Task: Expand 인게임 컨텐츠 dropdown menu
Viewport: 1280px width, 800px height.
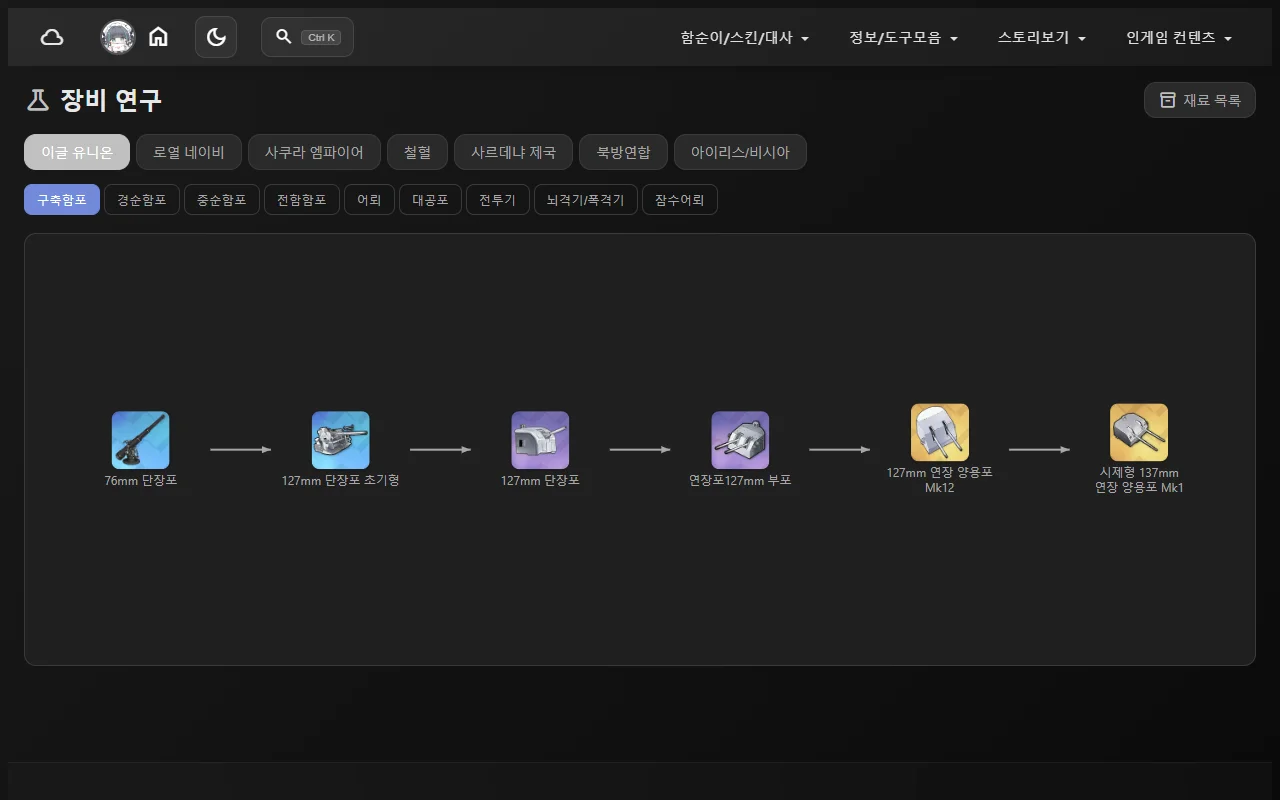Action: (1179, 38)
